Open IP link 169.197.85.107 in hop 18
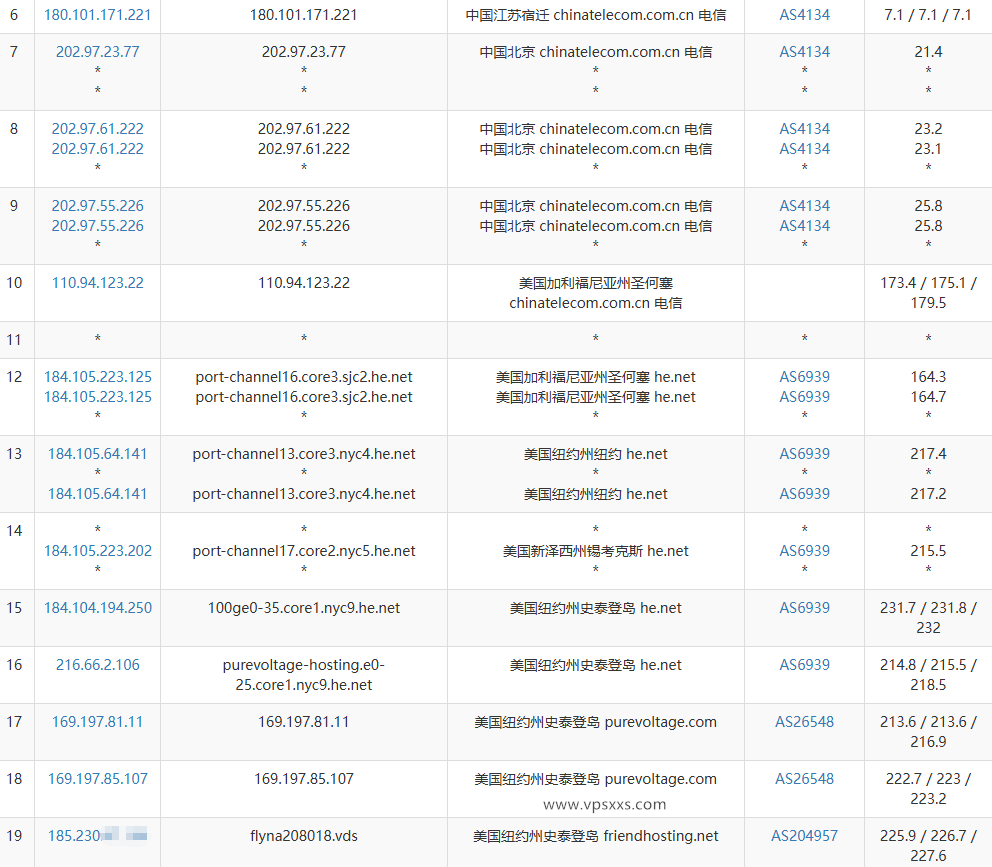This screenshot has height=867, width=992. pos(97,779)
